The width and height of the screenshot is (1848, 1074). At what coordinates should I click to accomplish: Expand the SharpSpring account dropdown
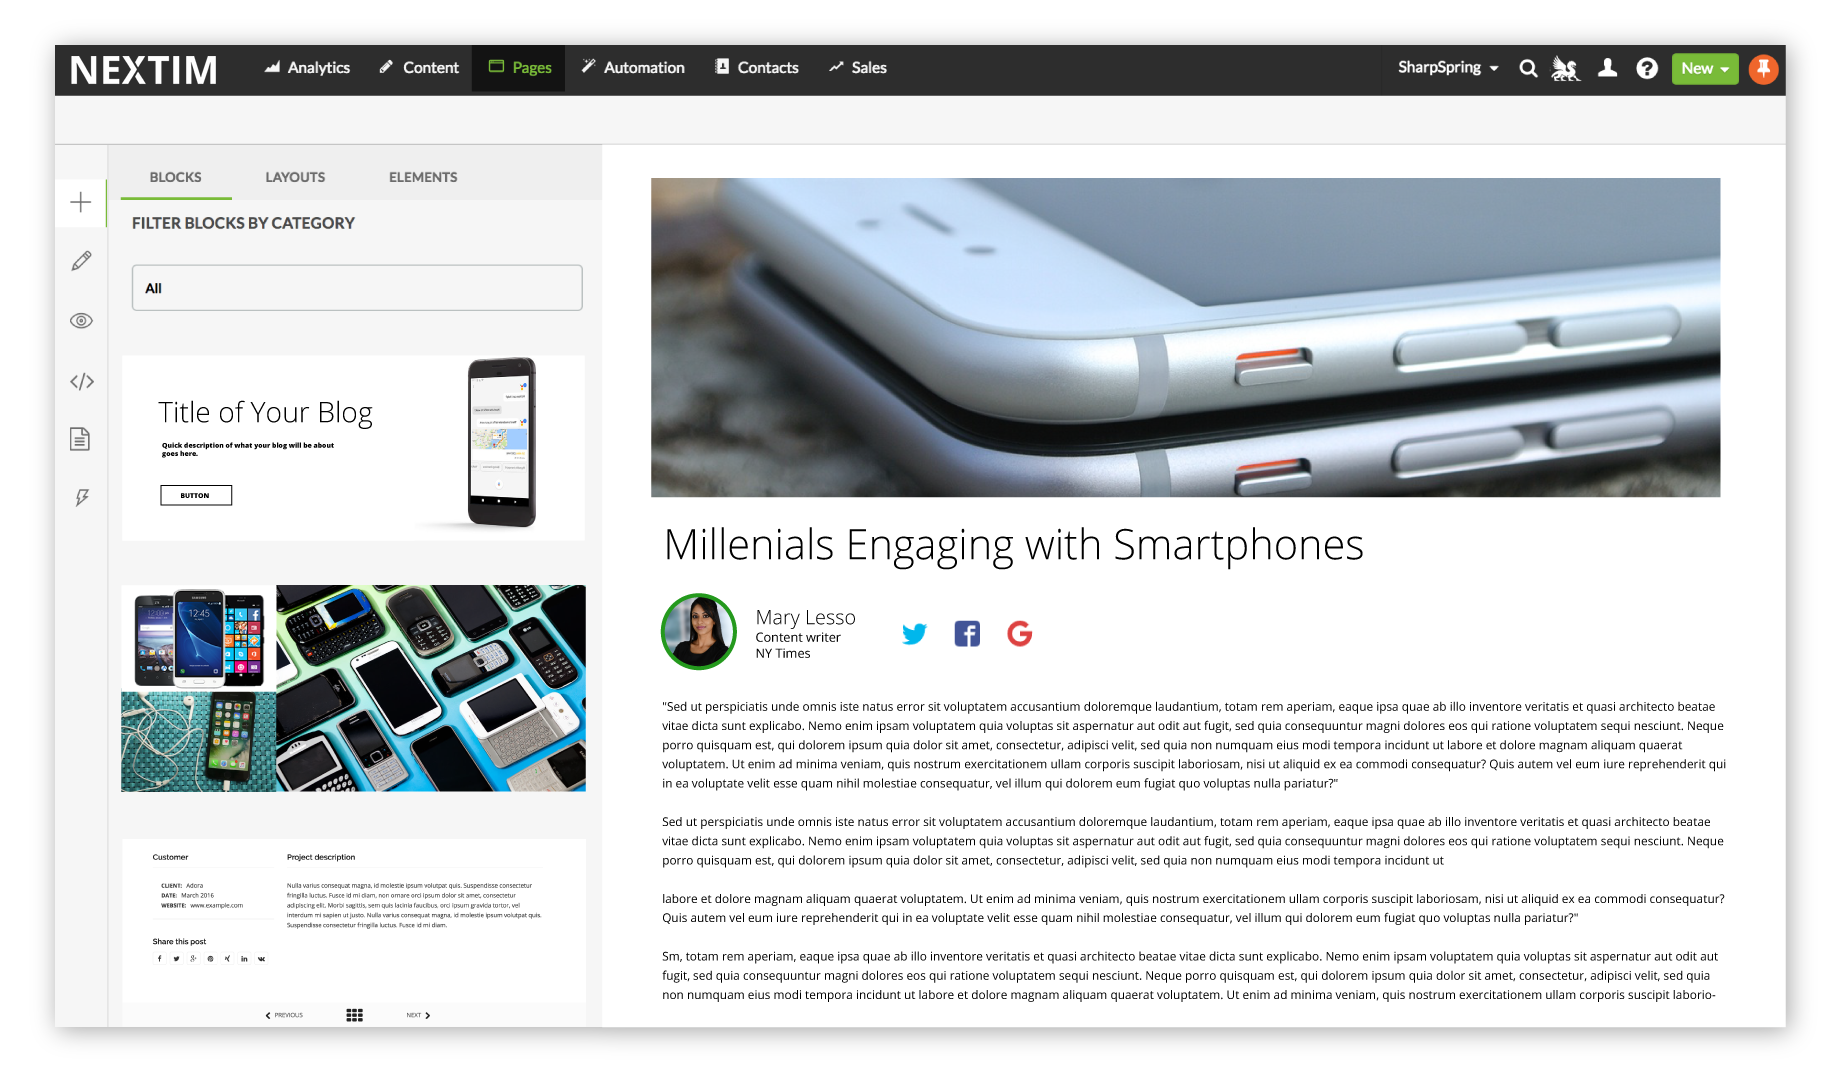pos(1448,67)
